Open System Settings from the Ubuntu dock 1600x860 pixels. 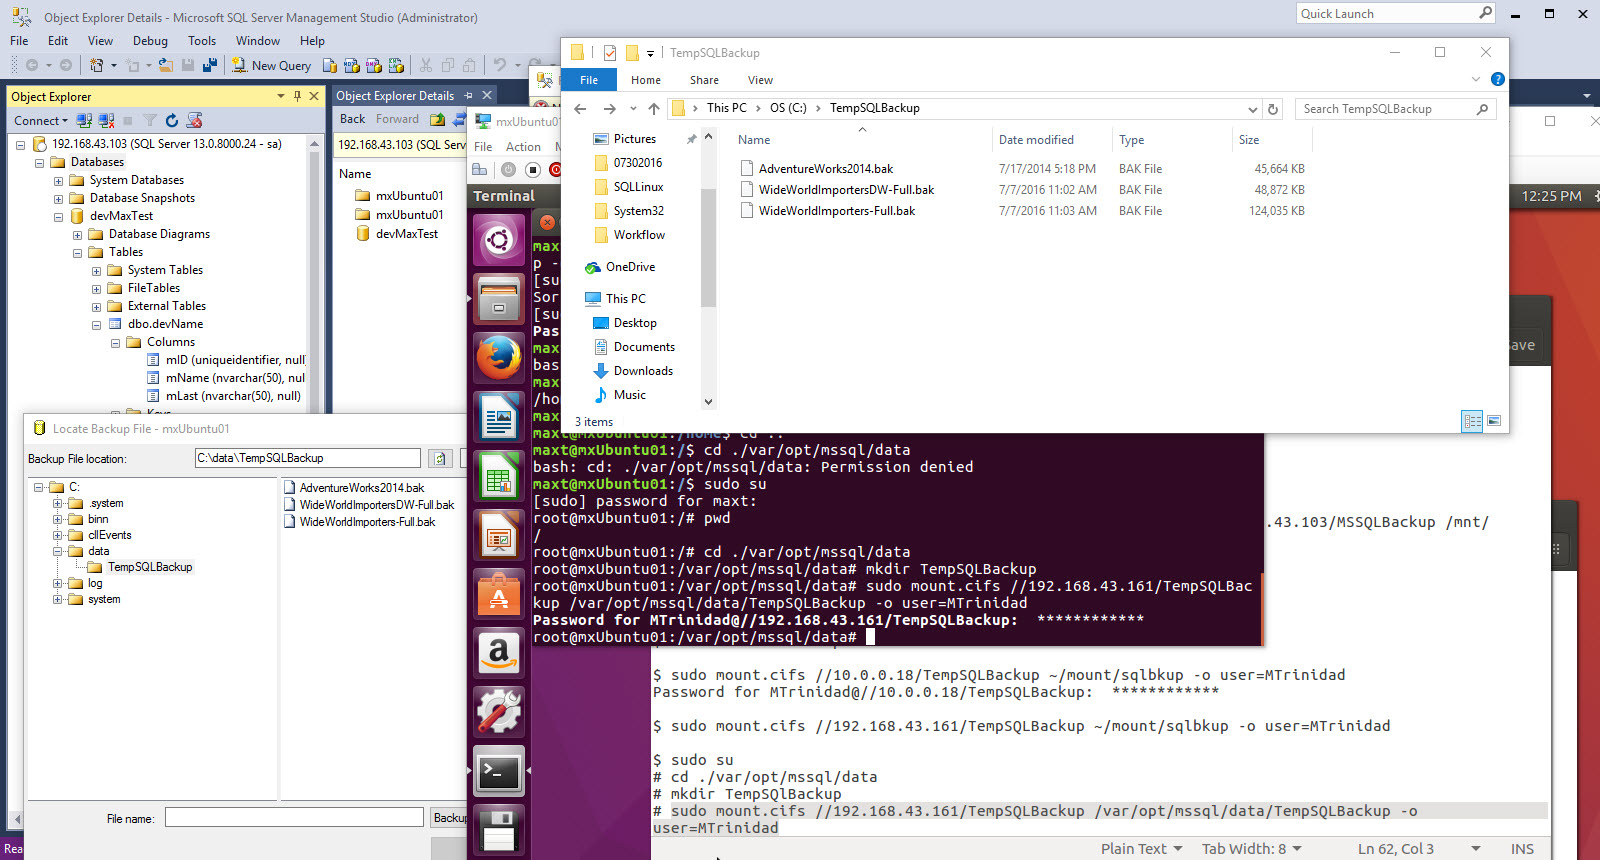pos(499,712)
